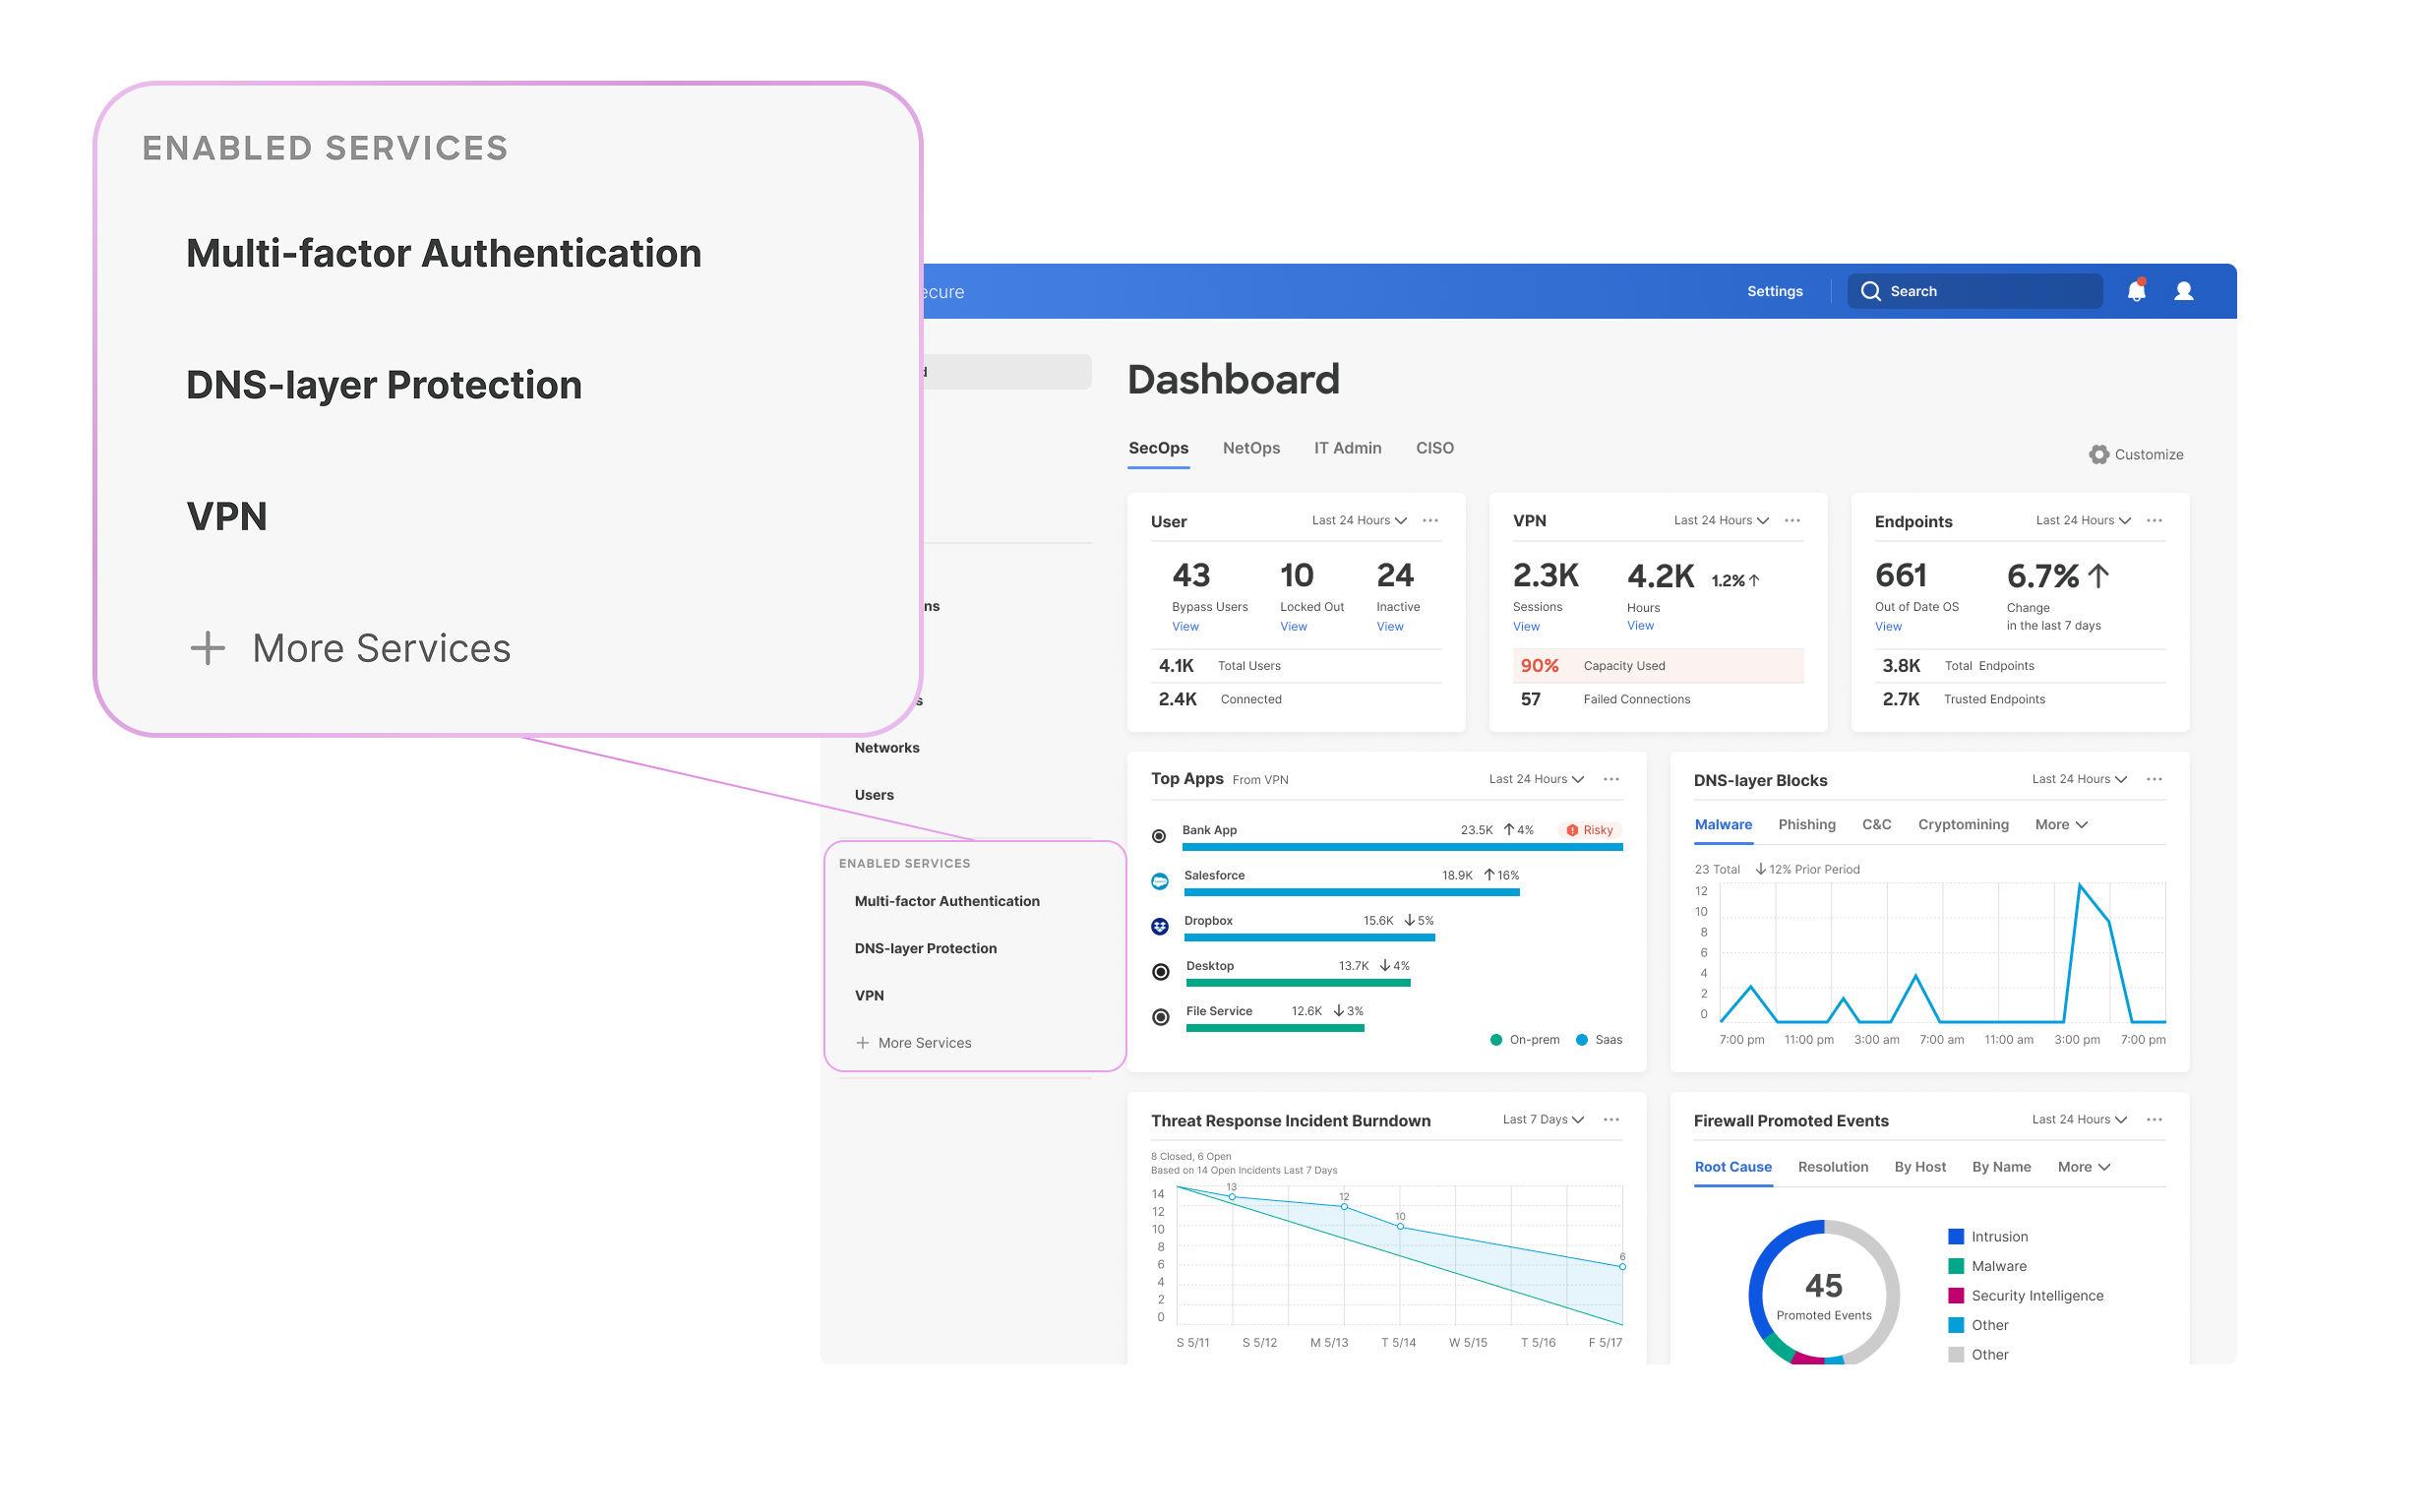This screenshot has width=2429, height=1512.
Task: Select the Resolution tab
Action: pyautogui.click(x=1833, y=1168)
